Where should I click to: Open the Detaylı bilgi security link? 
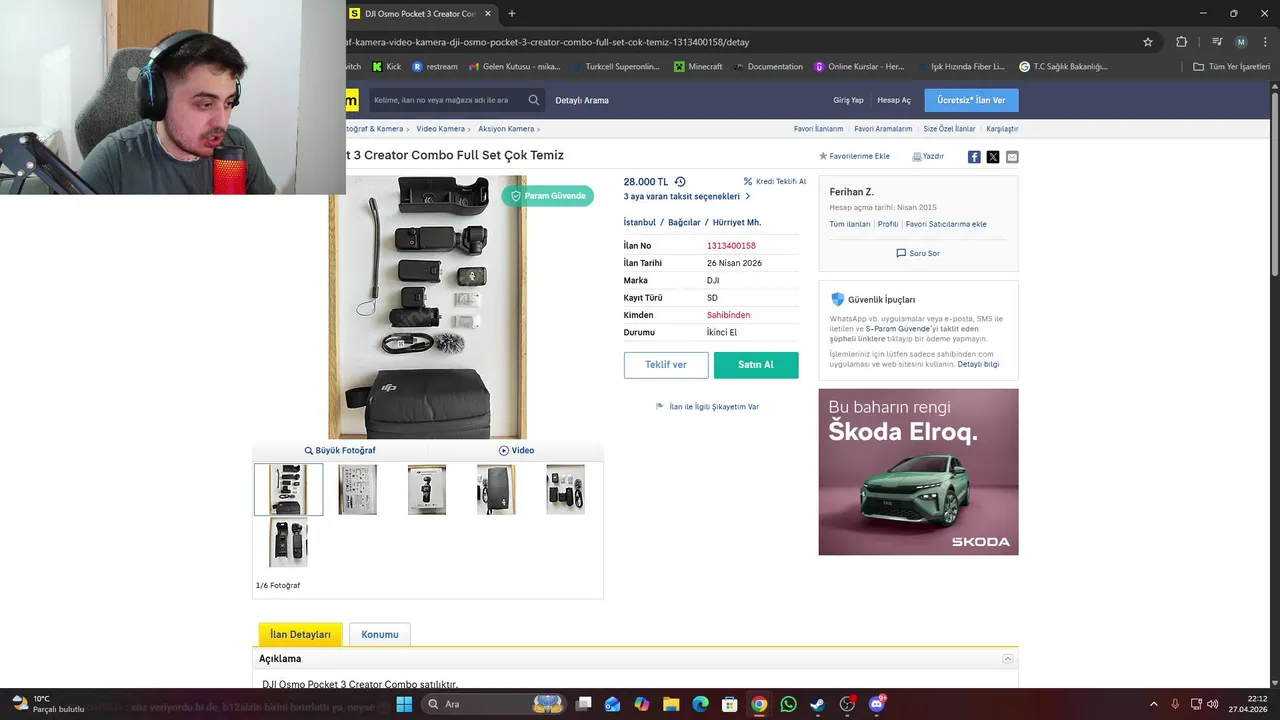click(978, 364)
